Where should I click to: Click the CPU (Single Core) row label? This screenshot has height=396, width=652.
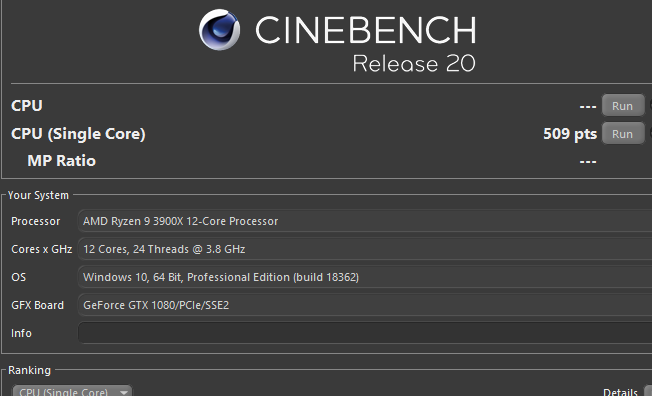(78, 134)
